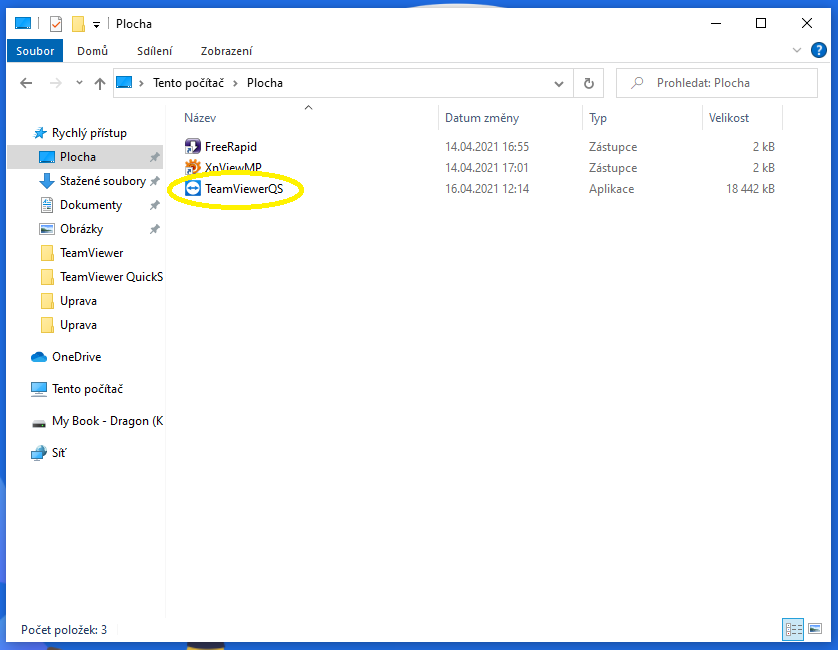This screenshot has height=650, width=838.
Task: Refresh the folder with the refresh button
Action: 588,83
